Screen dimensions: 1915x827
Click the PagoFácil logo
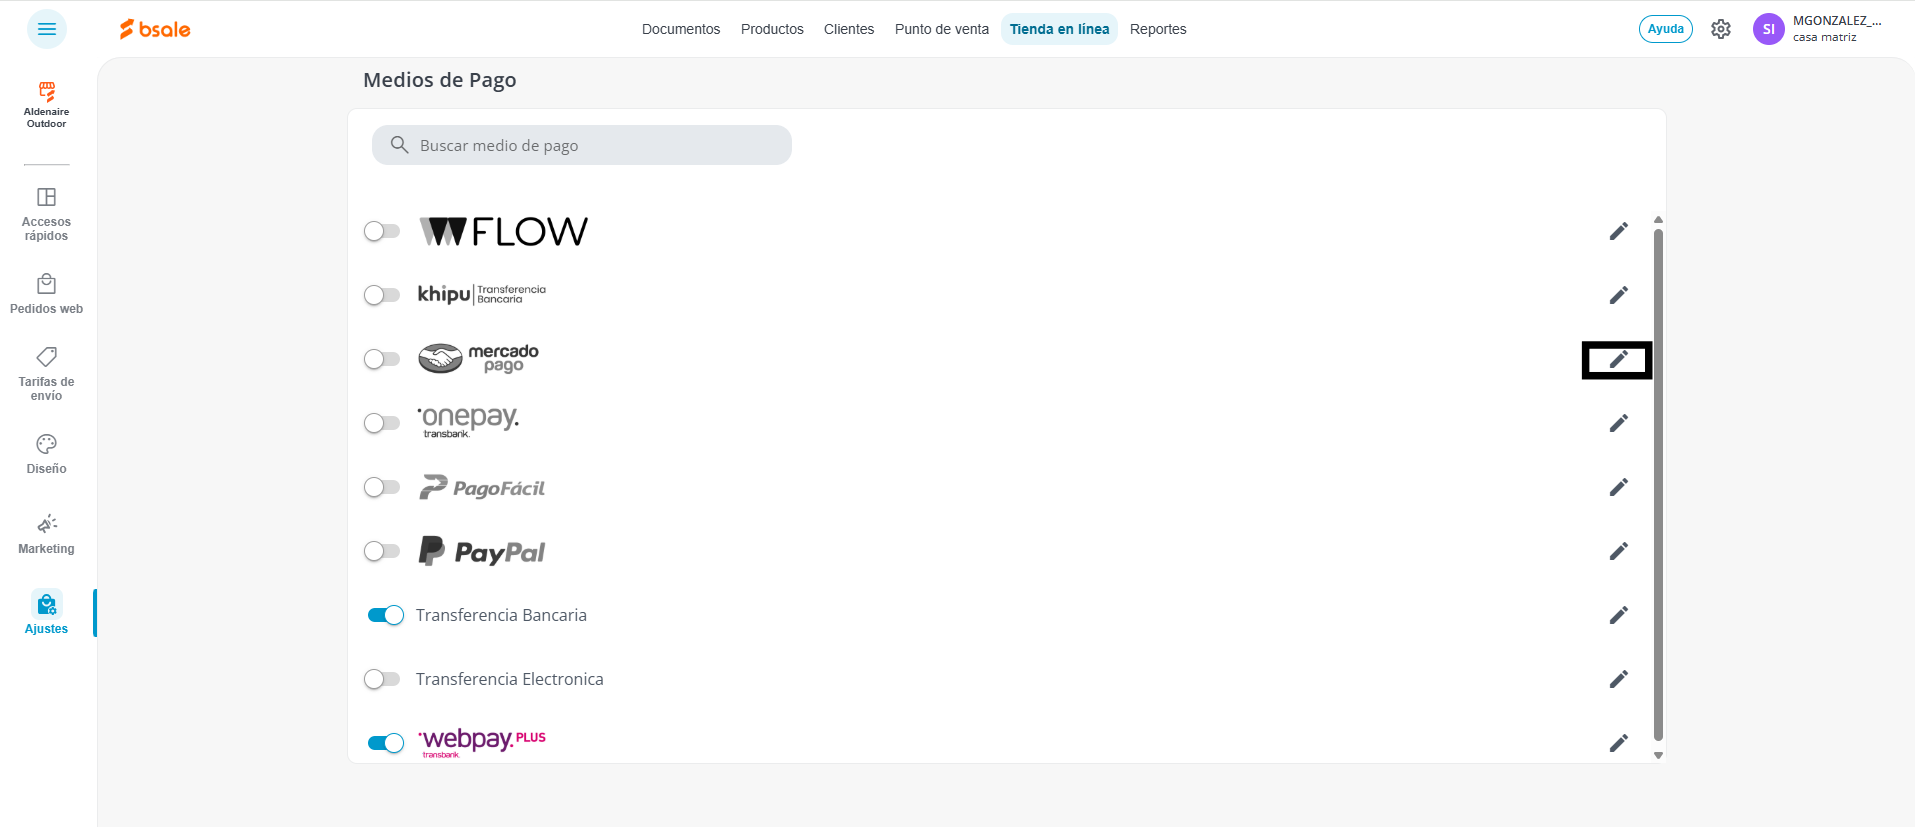[x=482, y=487]
